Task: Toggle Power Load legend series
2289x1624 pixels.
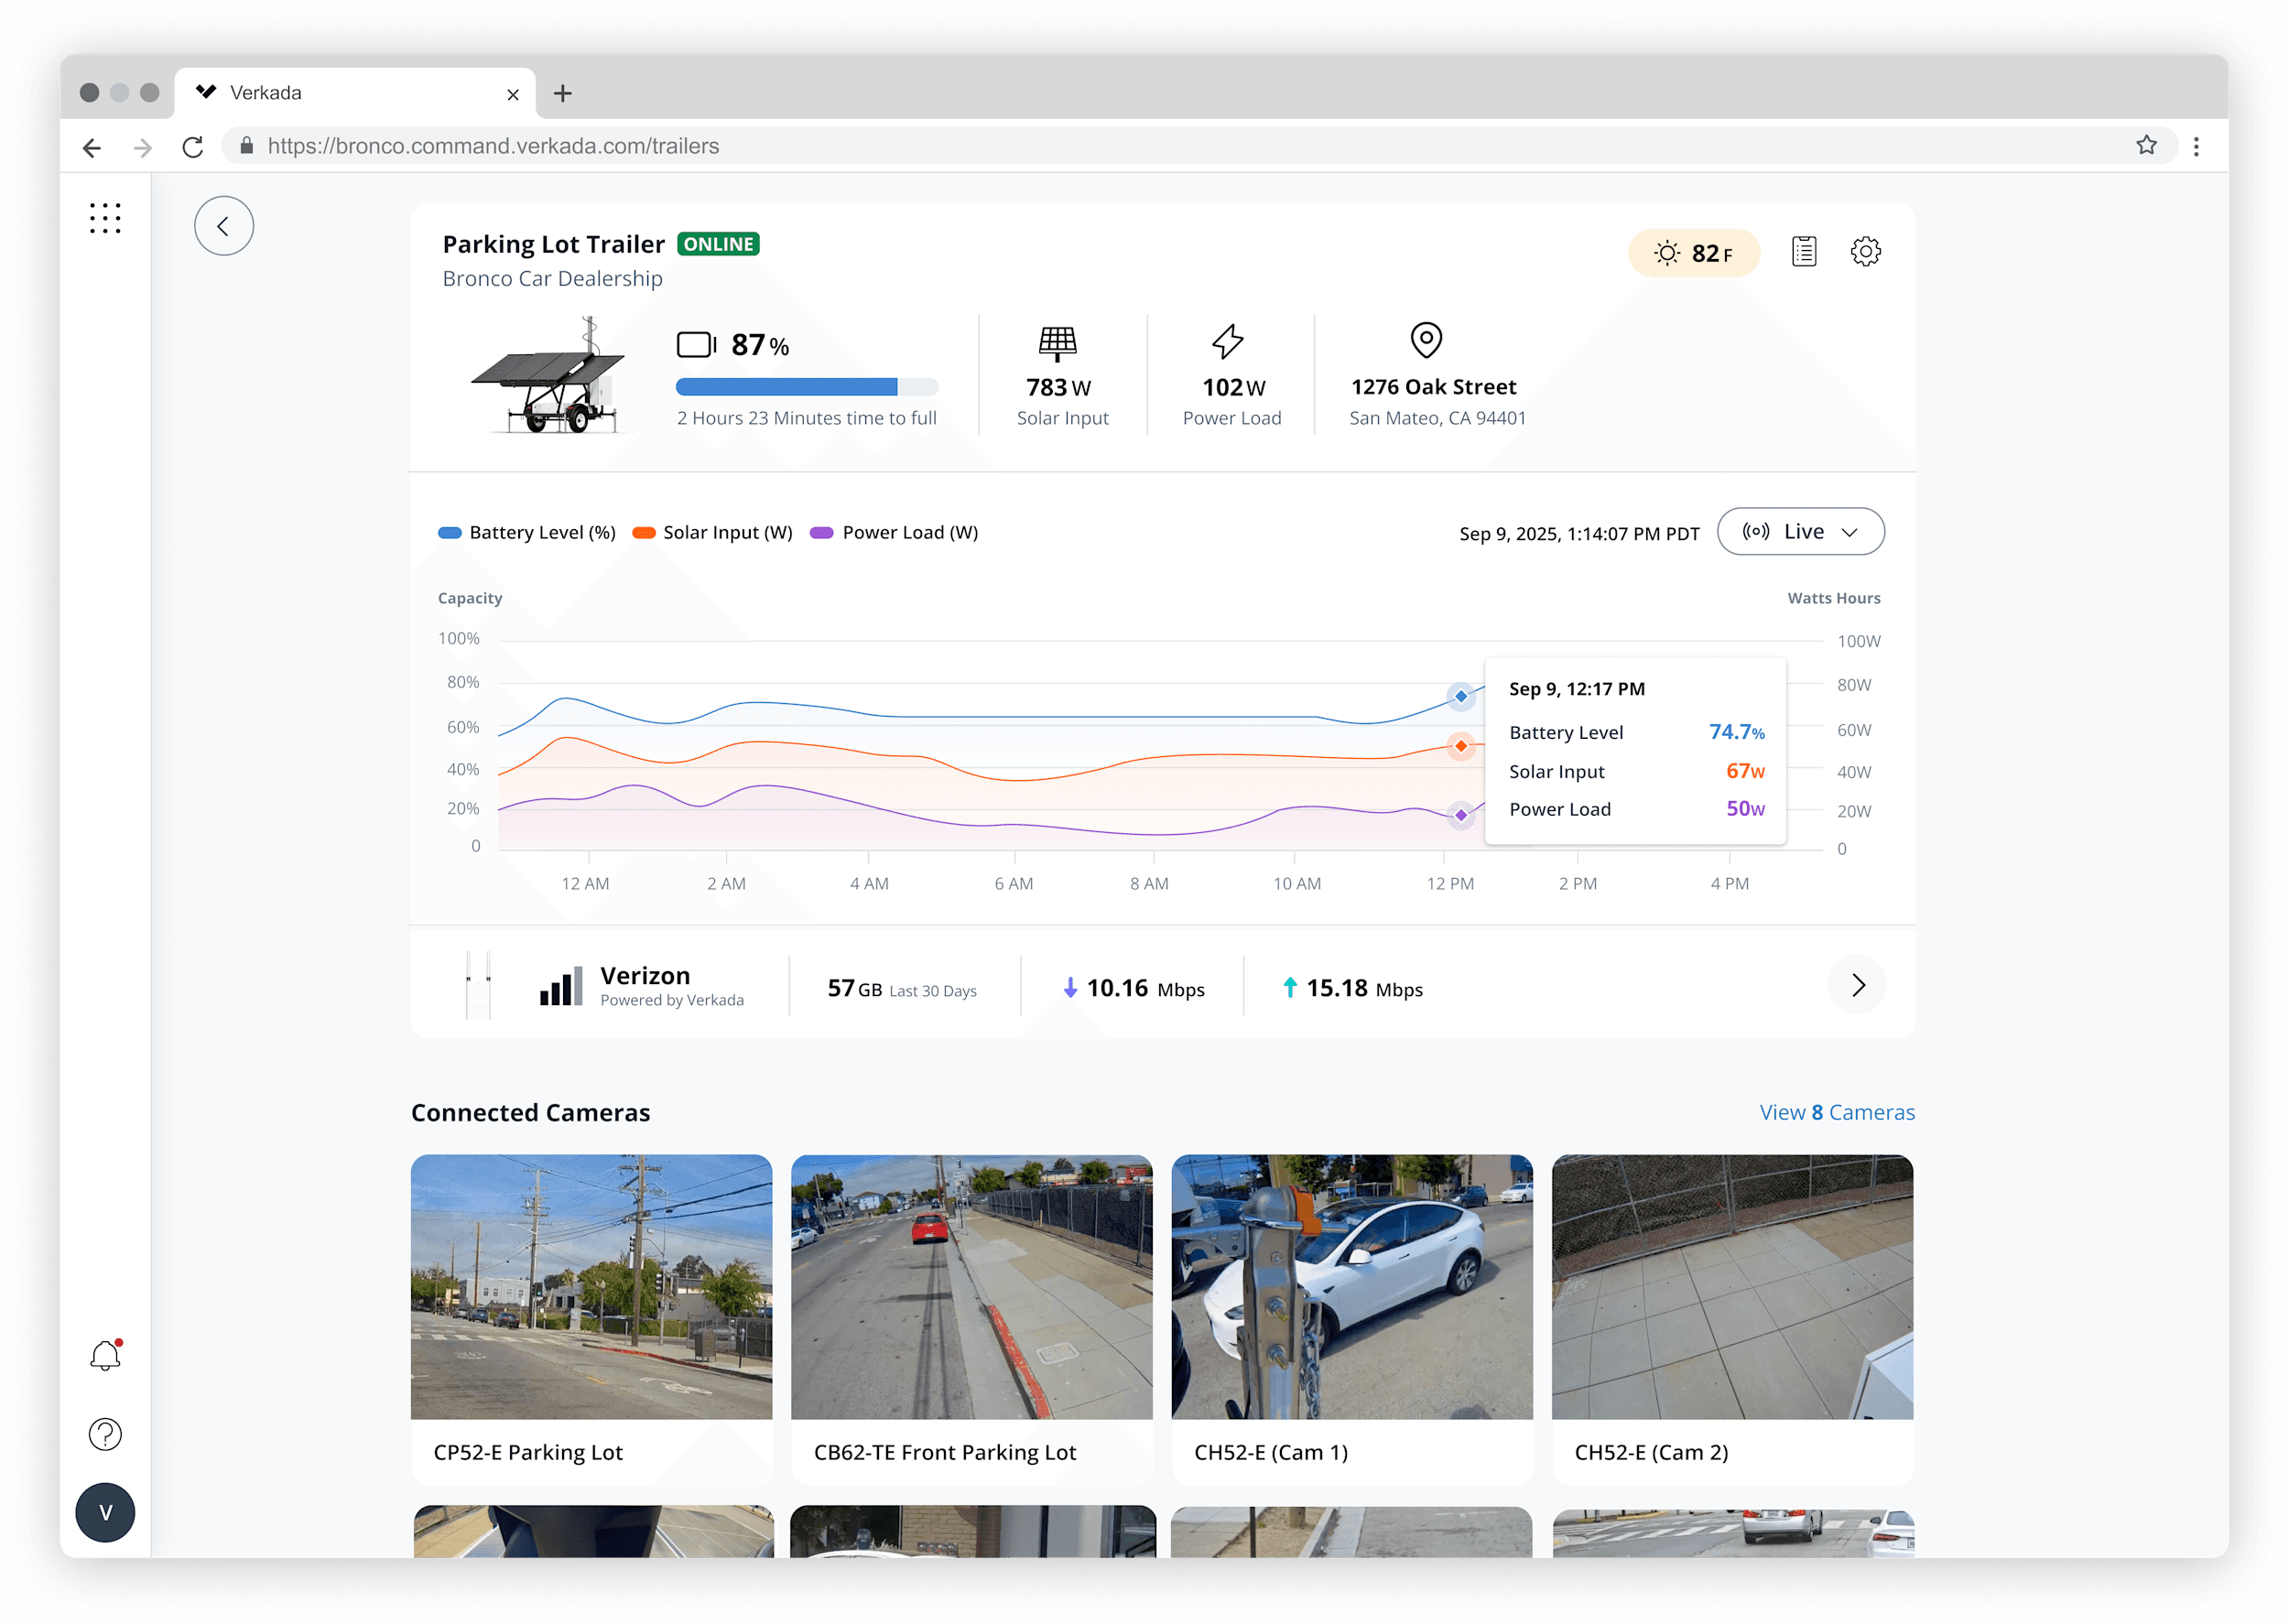Action: pyautogui.click(x=894, y=533)
